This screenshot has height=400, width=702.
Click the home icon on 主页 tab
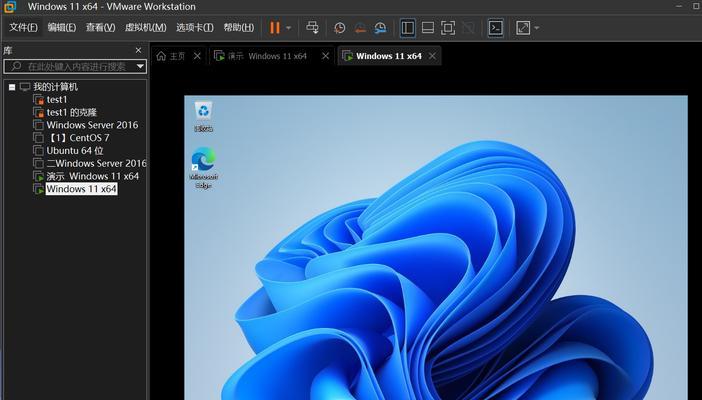[161, 56]
